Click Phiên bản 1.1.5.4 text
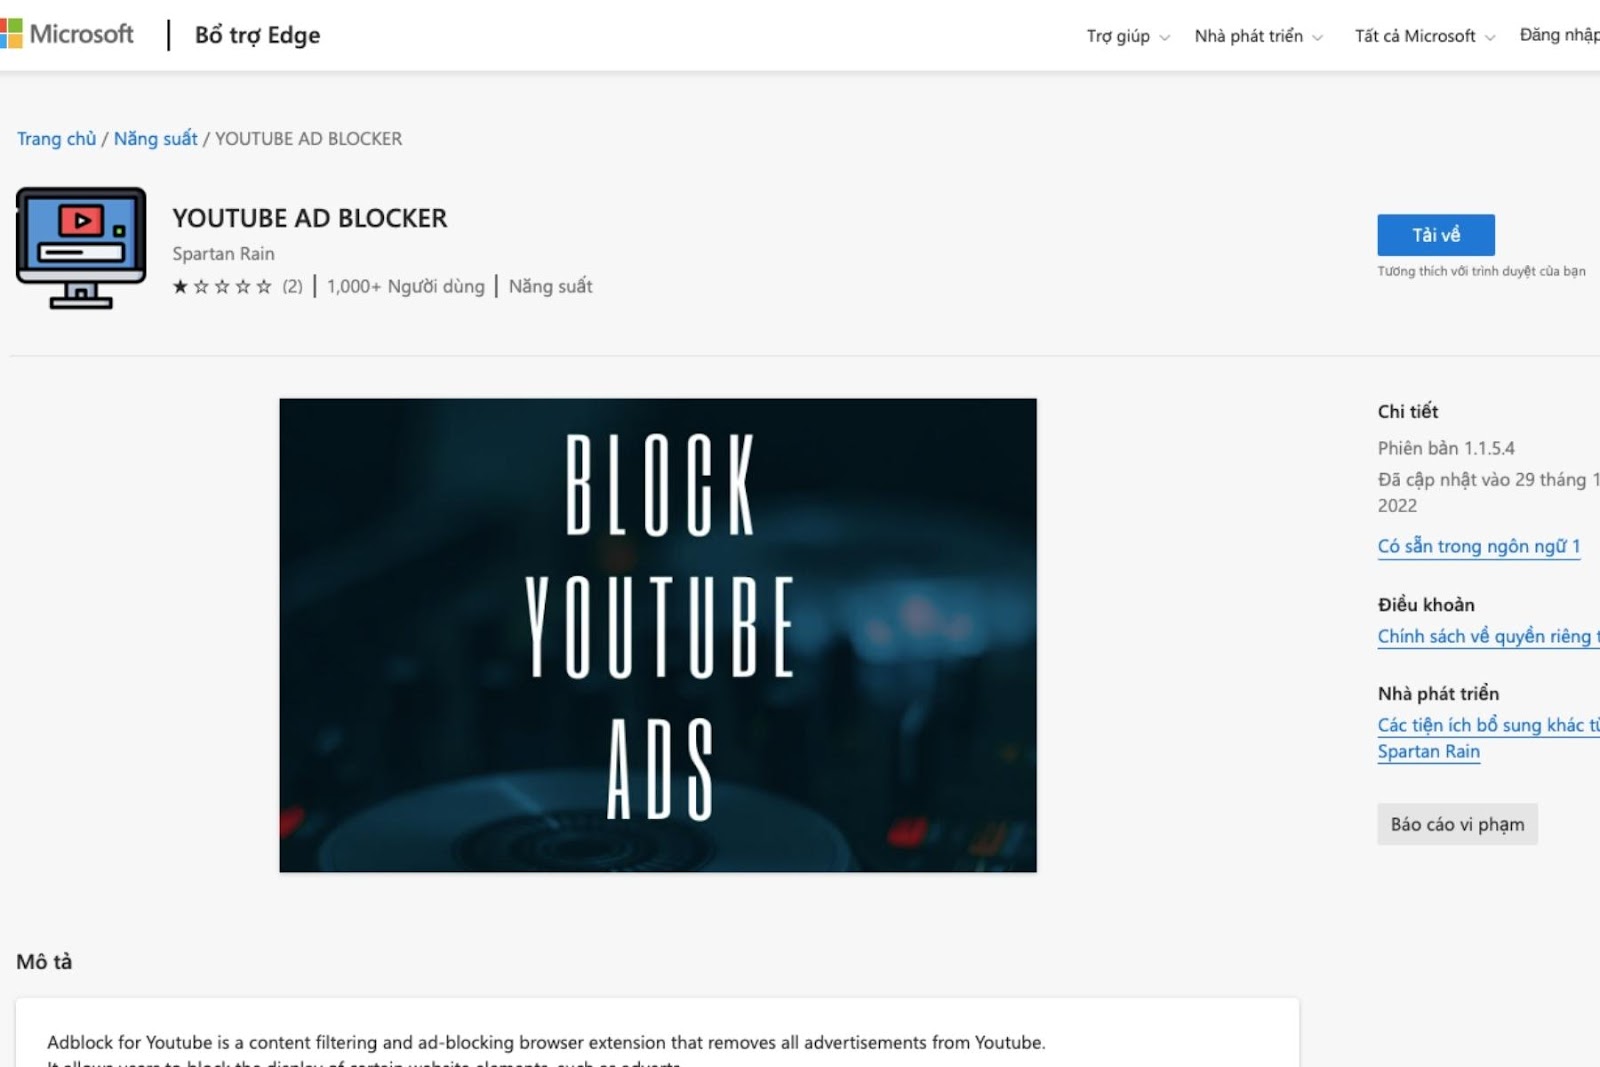The image size is (1600, 1067). point(1446,448)
